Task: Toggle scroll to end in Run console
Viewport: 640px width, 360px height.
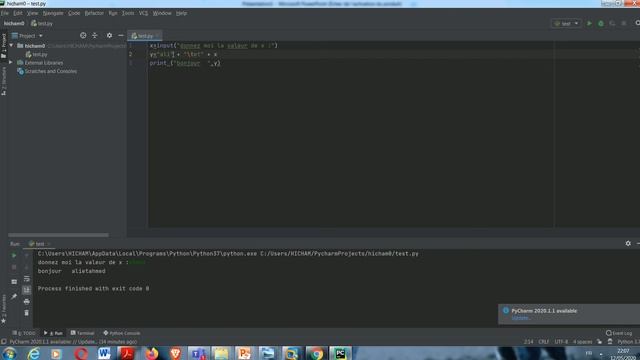Action: tap(27, 290)
